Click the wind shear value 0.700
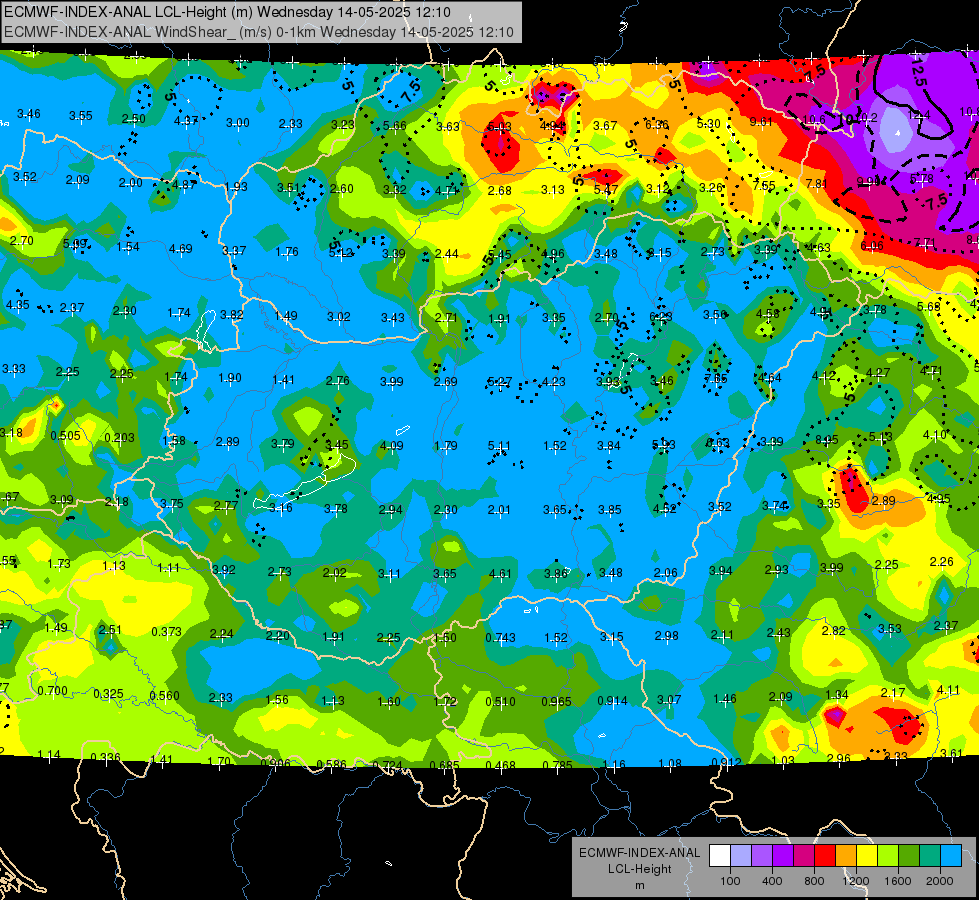The height and width of the screenshot is (900, 979). [52, 691]
